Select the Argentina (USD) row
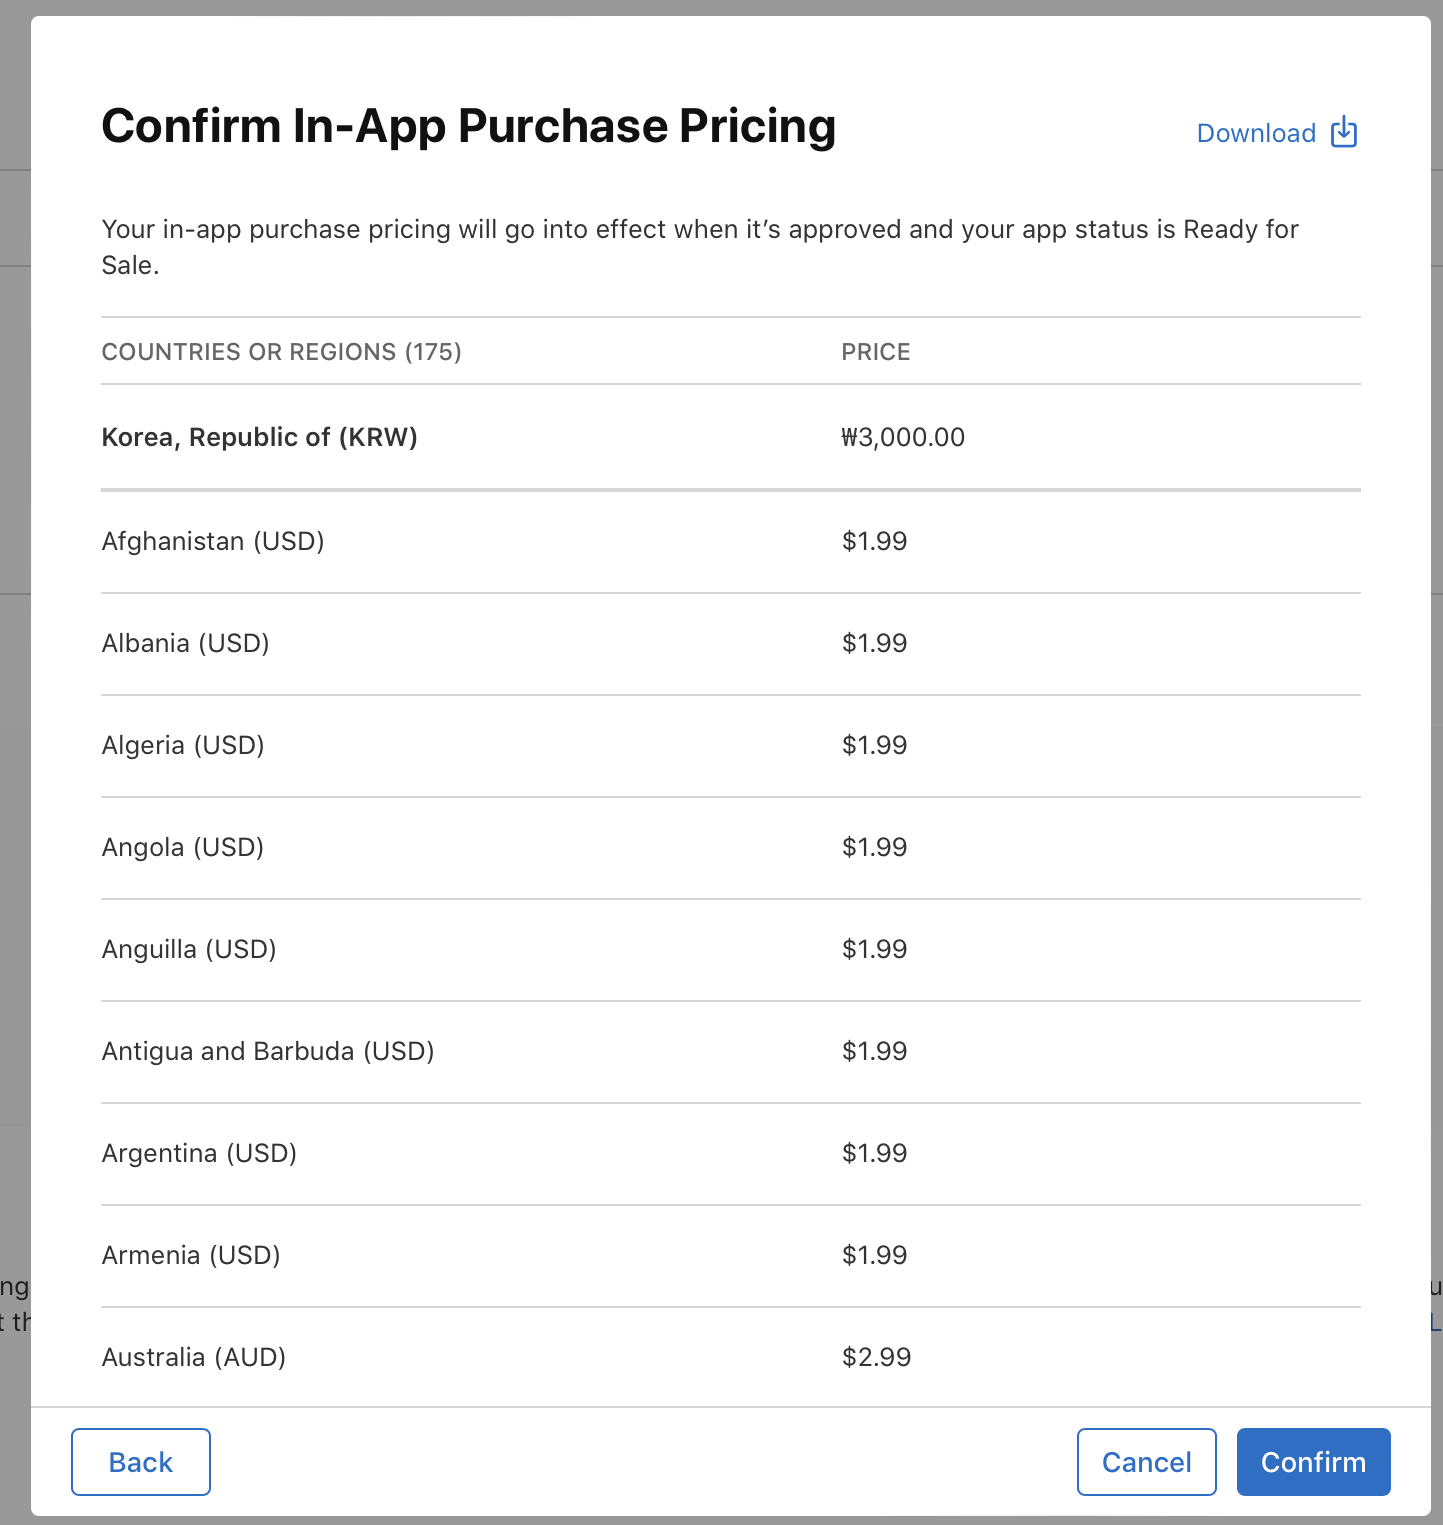The width and height of the screenshot is (1443, 1525). 200,1153
